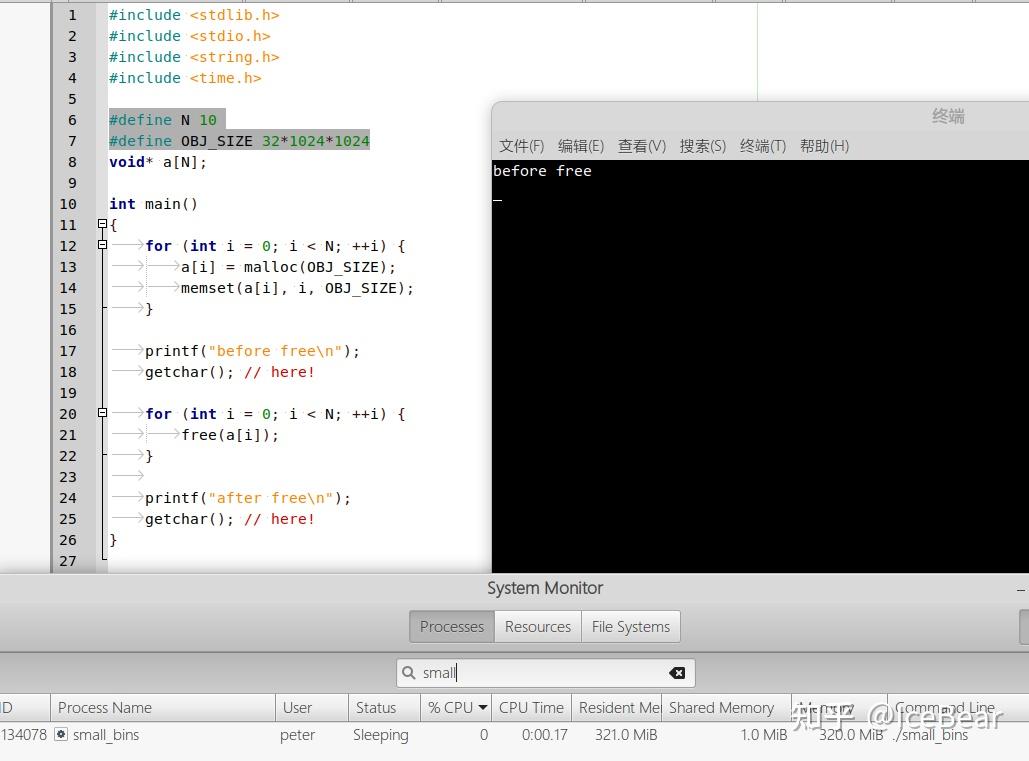Click the 'before free' output in terminal

coord(542,171)
